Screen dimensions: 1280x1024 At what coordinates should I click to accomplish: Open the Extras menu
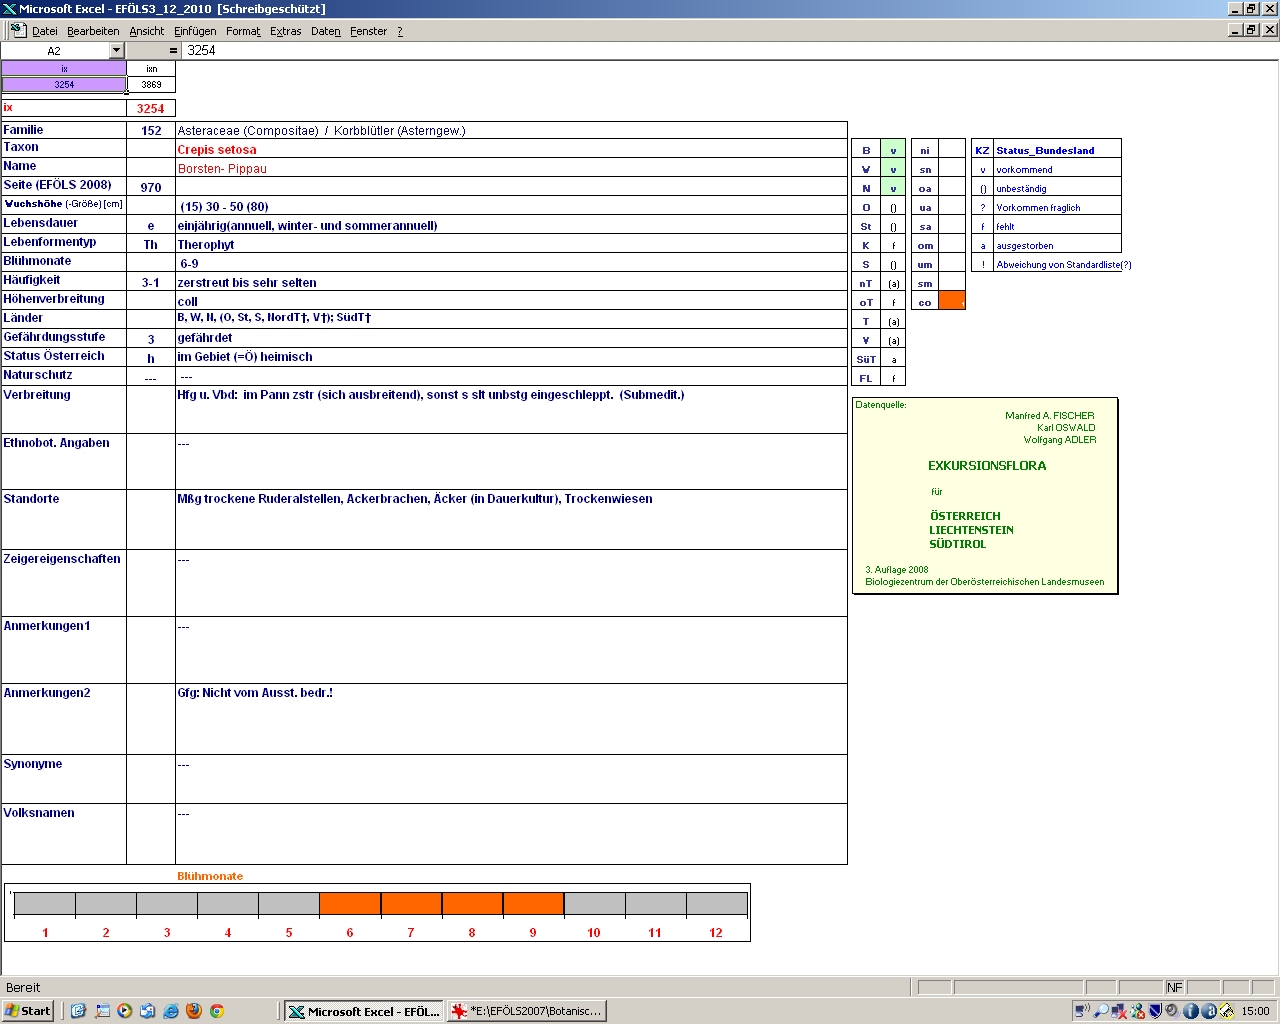286,31
